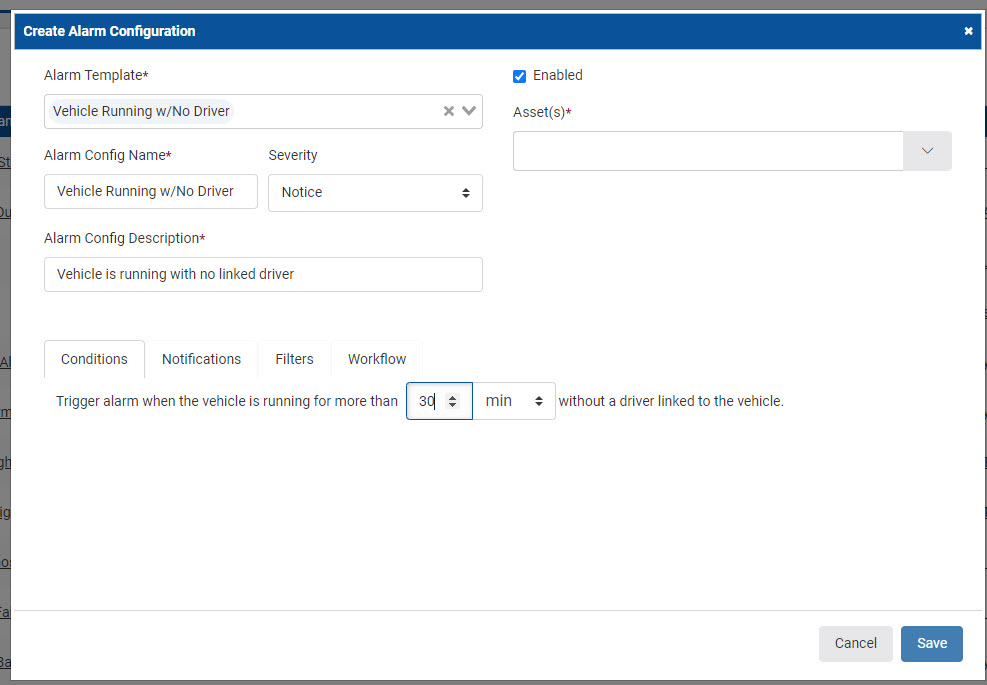Click inside the Asset(s) input box
This screenshot has height=685, width=987.
708,151
